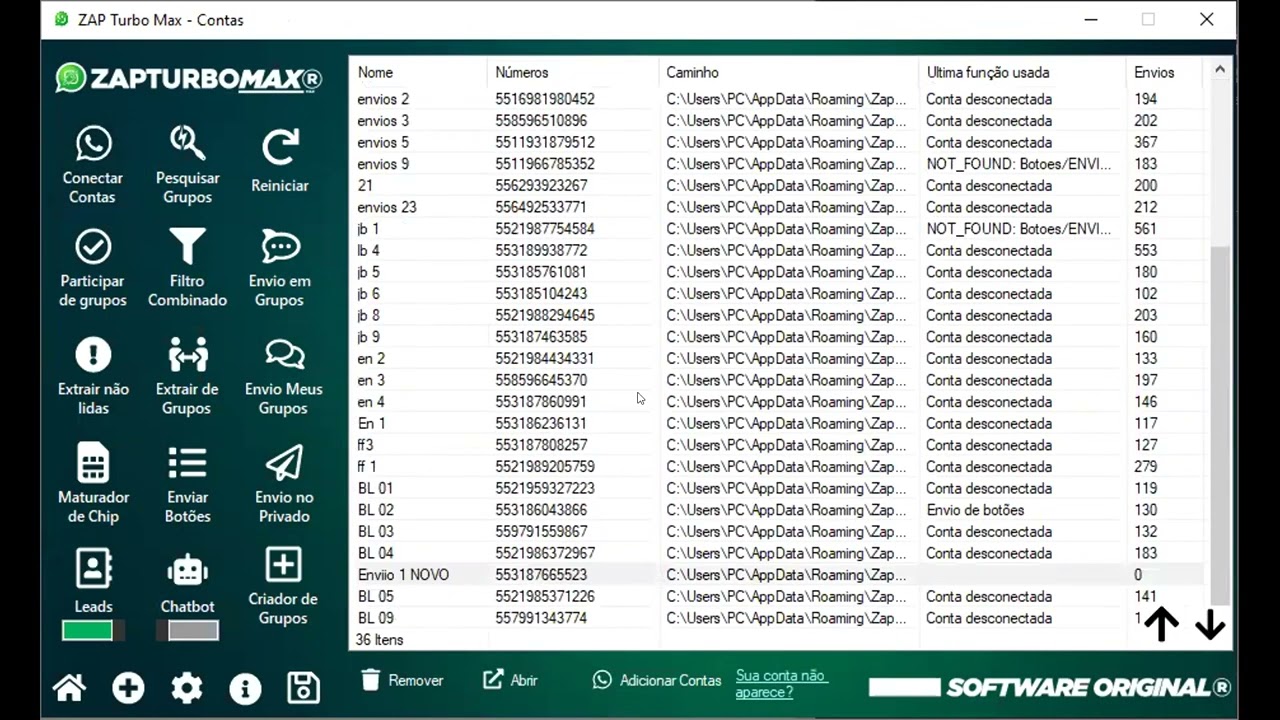Select the 'ff 1' account row
The width and height of the screenshot is (1280, 720).
point(779,466)
